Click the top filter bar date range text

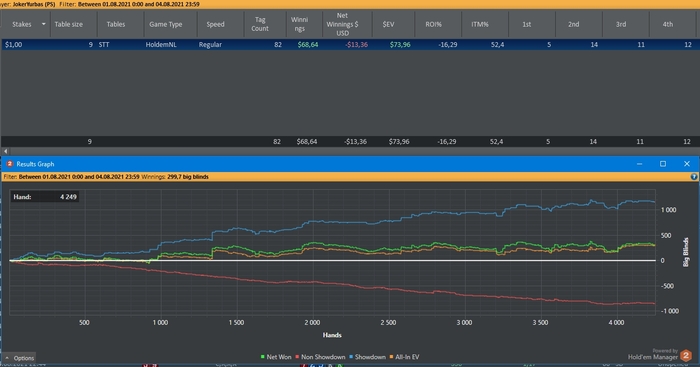pos(139,4)
